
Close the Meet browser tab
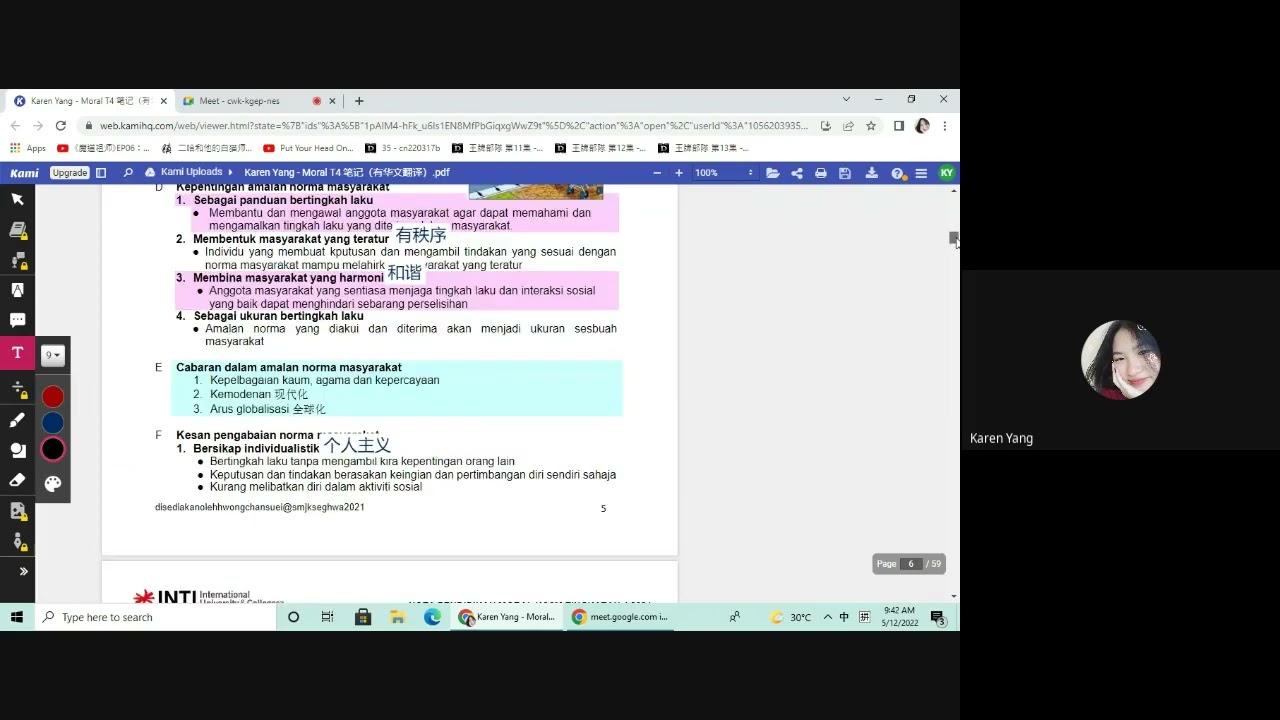tap(331, 101)
